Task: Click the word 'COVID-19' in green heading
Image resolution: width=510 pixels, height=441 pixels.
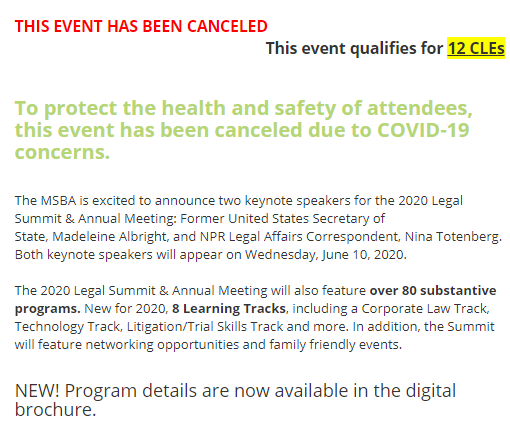Action: point(423,130)
